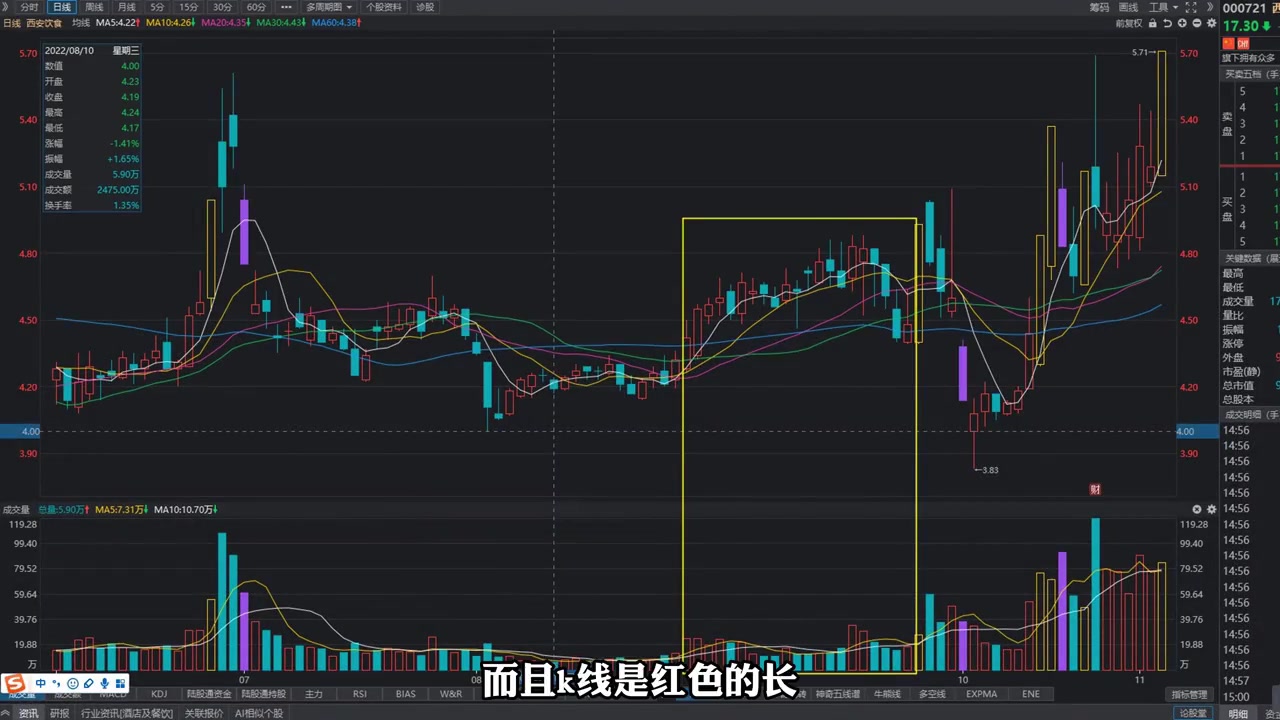
Task: Switch to the 明细 details tab
Action: (1238, 713)
